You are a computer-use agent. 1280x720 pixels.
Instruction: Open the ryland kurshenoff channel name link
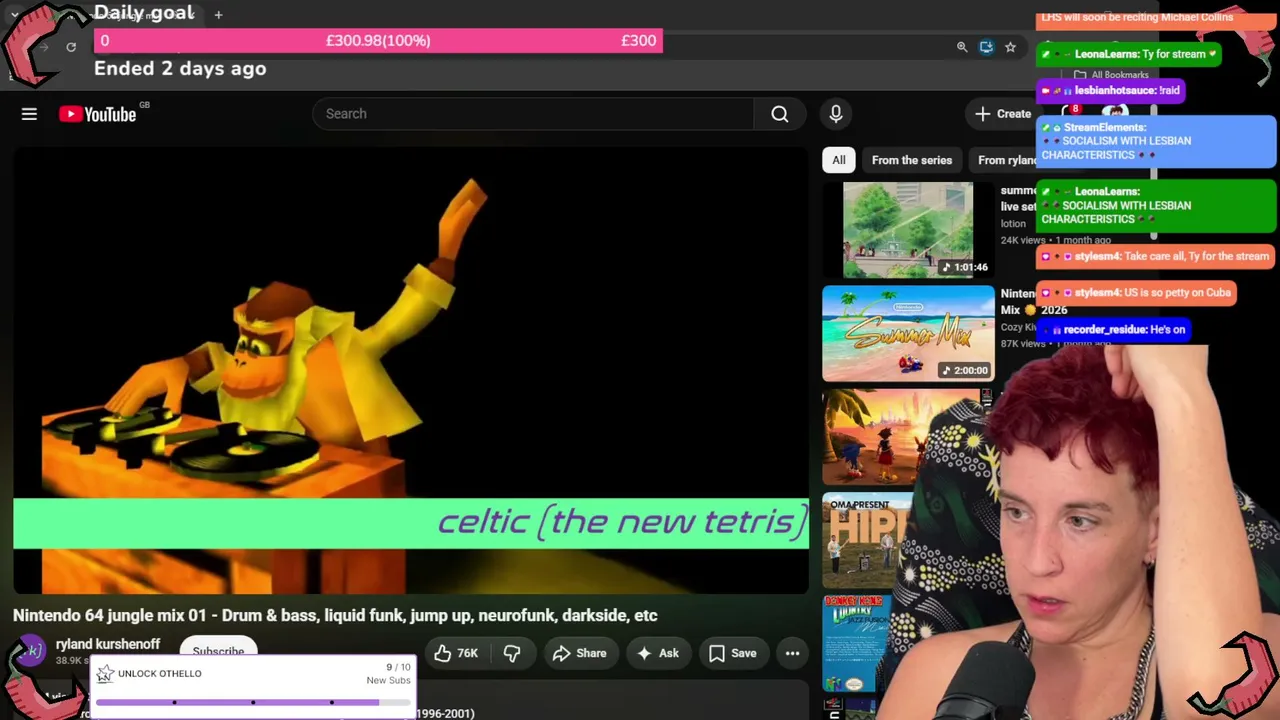coord(108,644)
